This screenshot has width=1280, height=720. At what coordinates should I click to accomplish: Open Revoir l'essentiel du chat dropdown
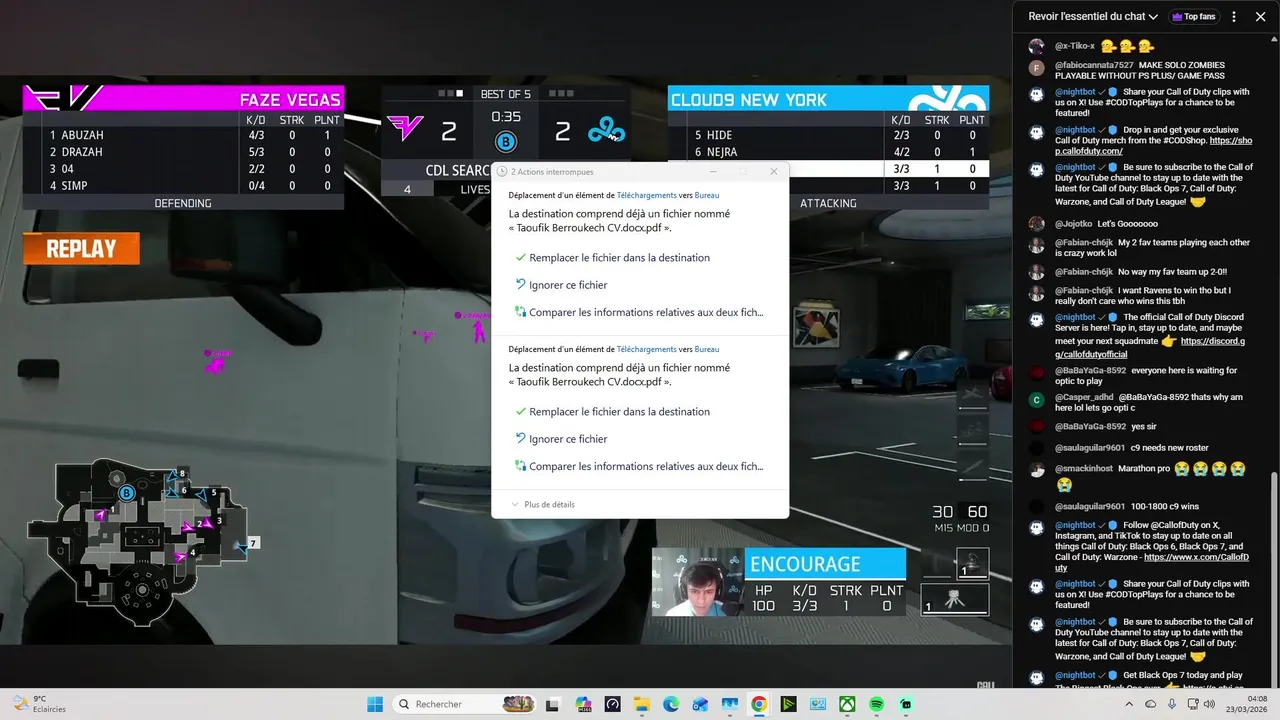(1093, 17)
